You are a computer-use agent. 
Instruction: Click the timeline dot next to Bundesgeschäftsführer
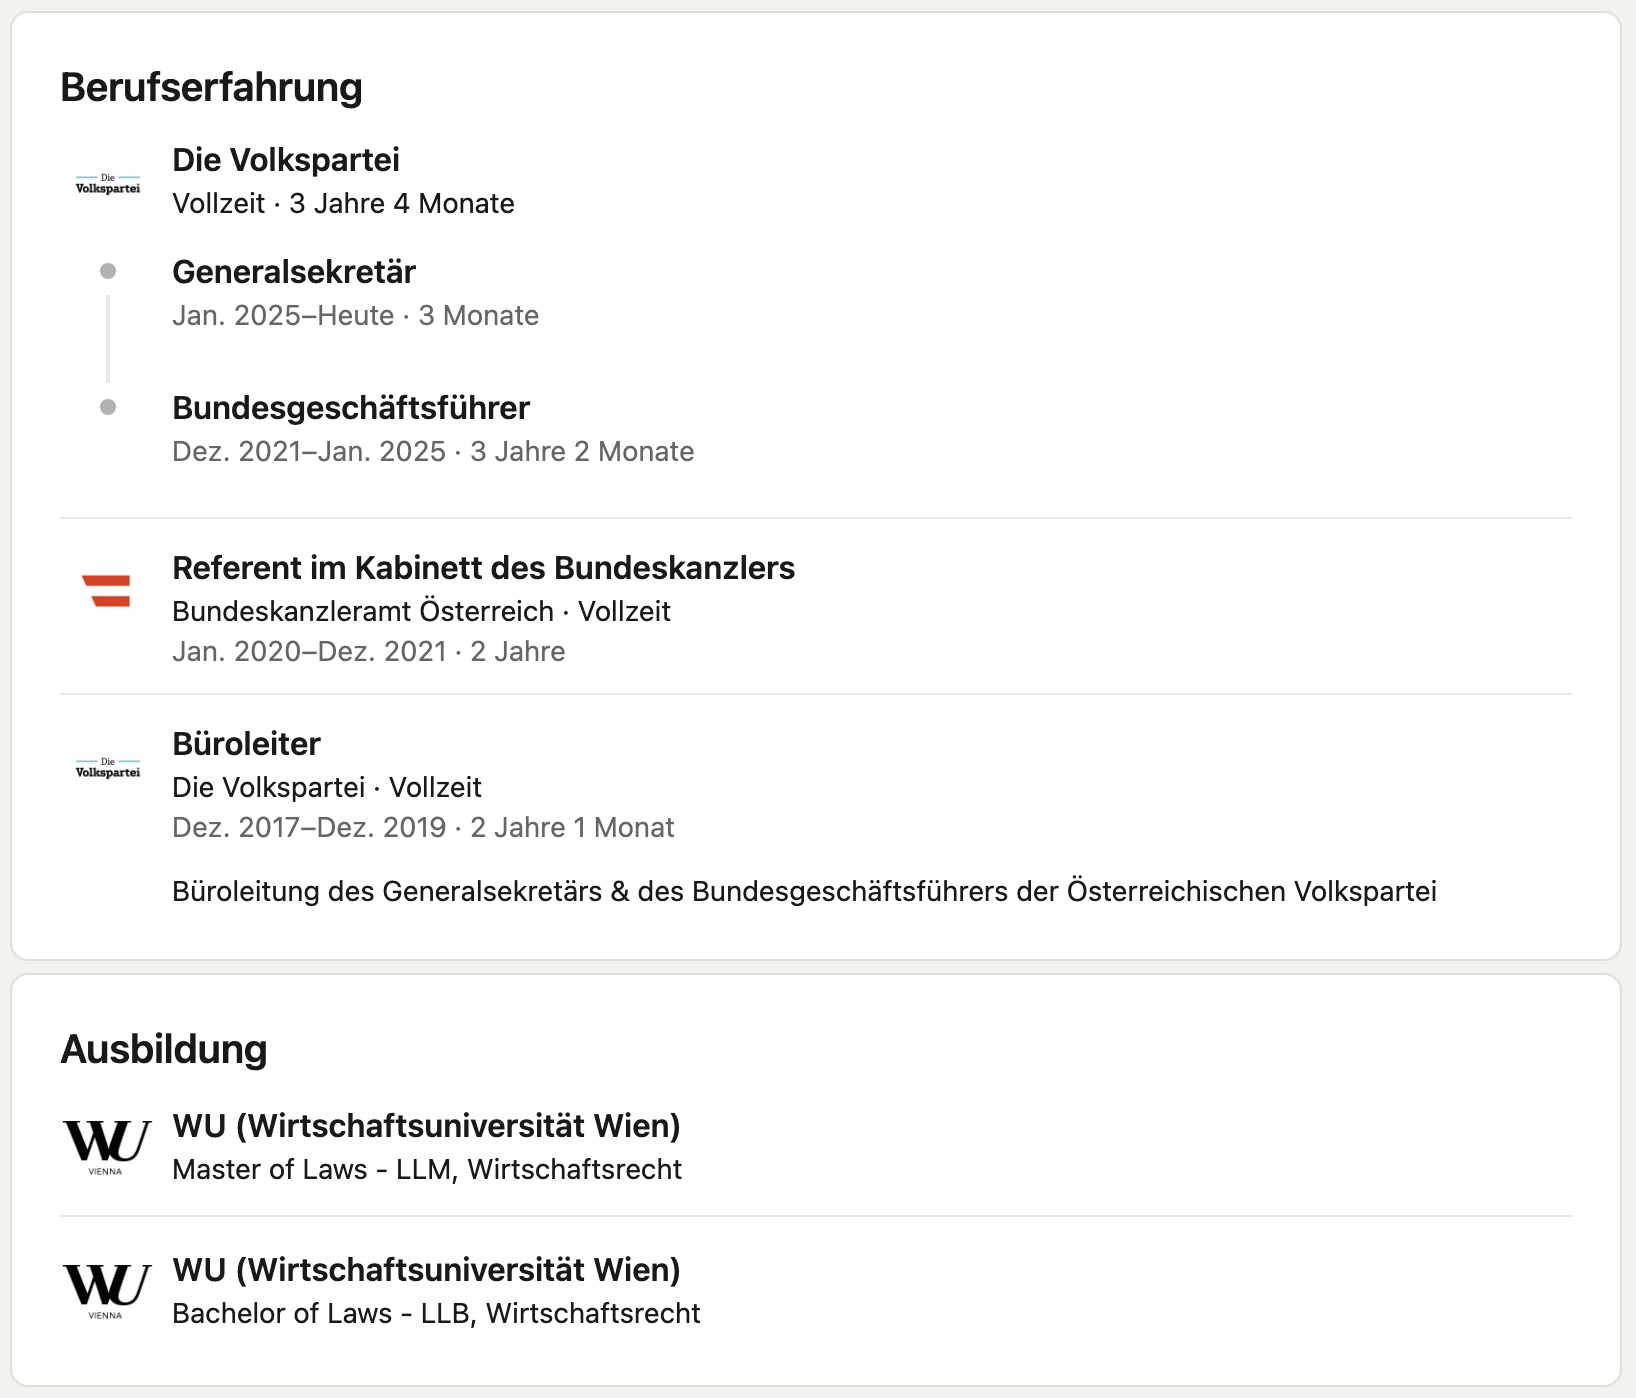(108, 407)
